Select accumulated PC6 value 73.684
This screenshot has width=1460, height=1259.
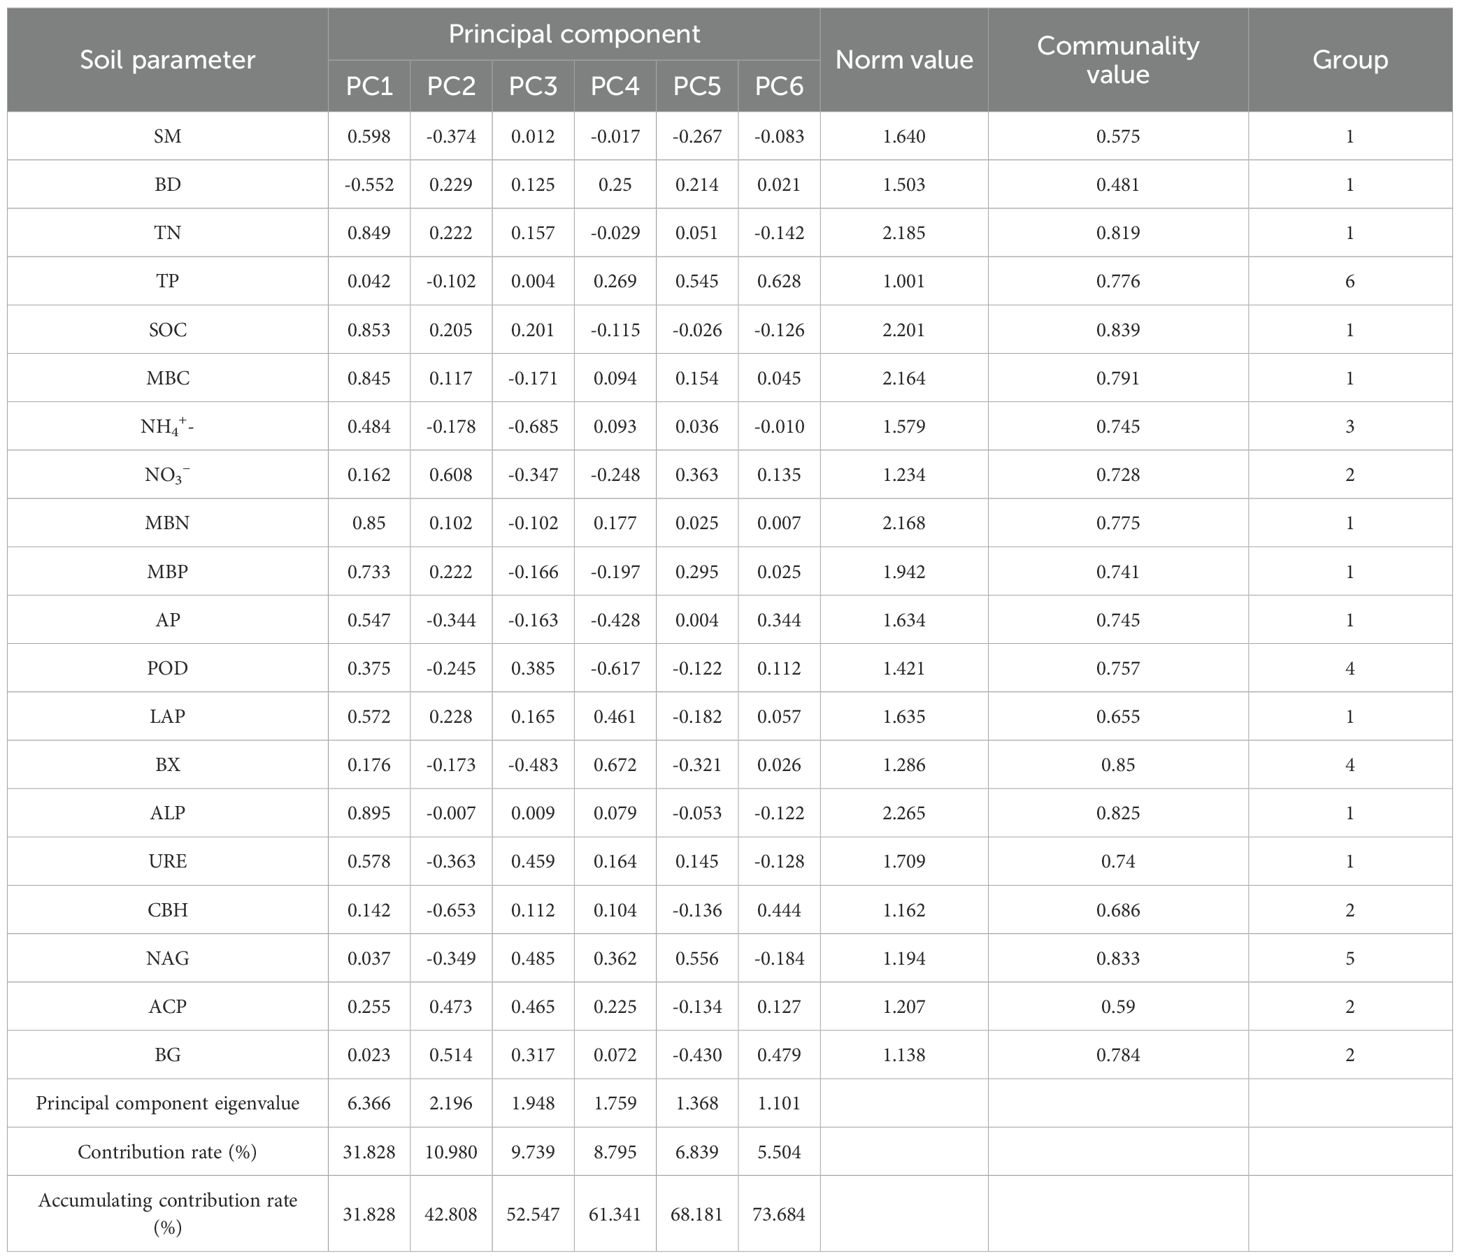pos(779,1215)
